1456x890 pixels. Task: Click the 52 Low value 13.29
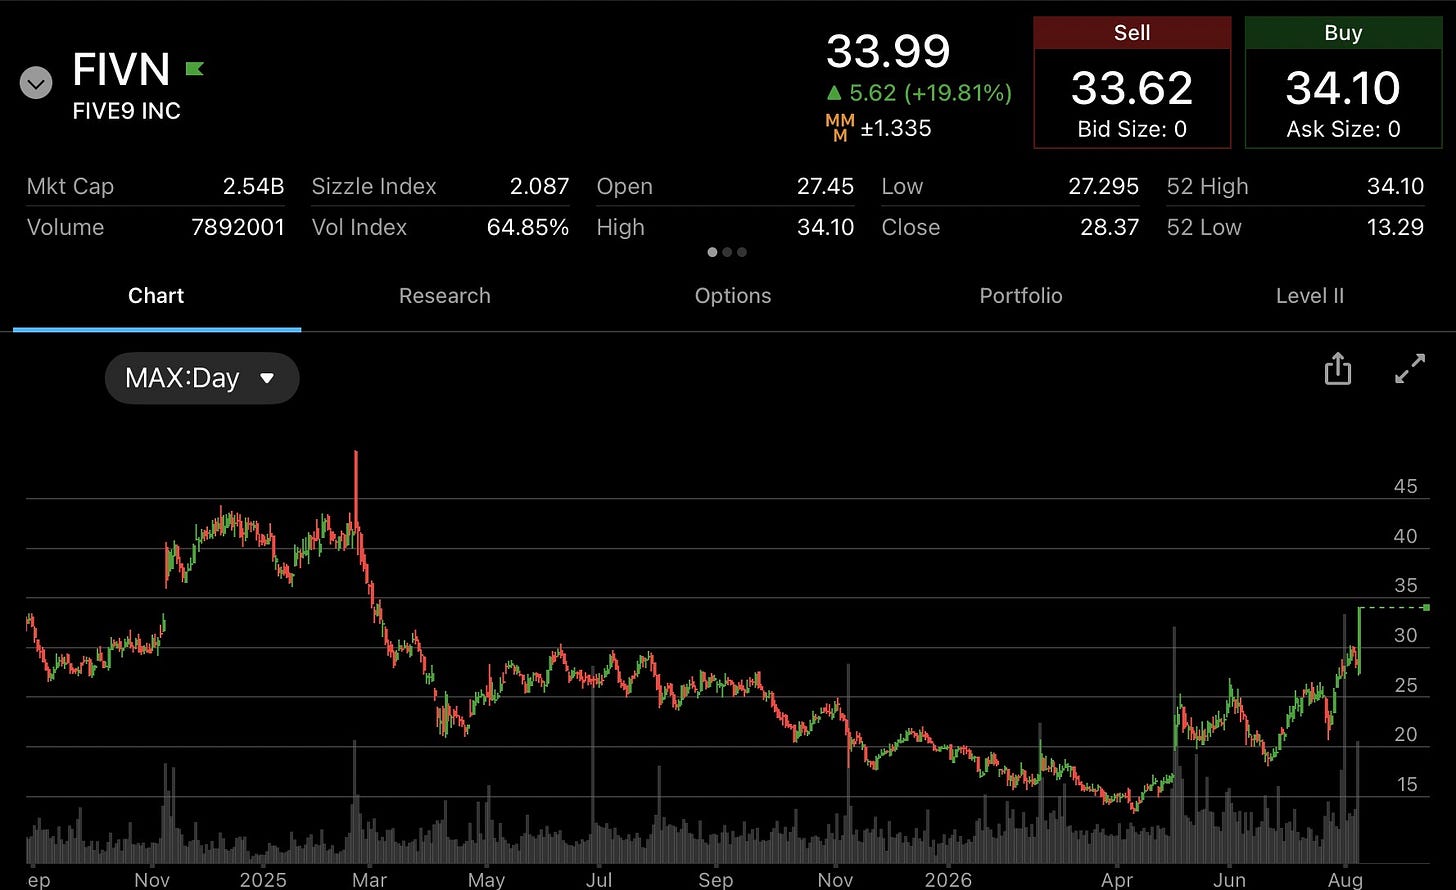[x=1396, y=227]
